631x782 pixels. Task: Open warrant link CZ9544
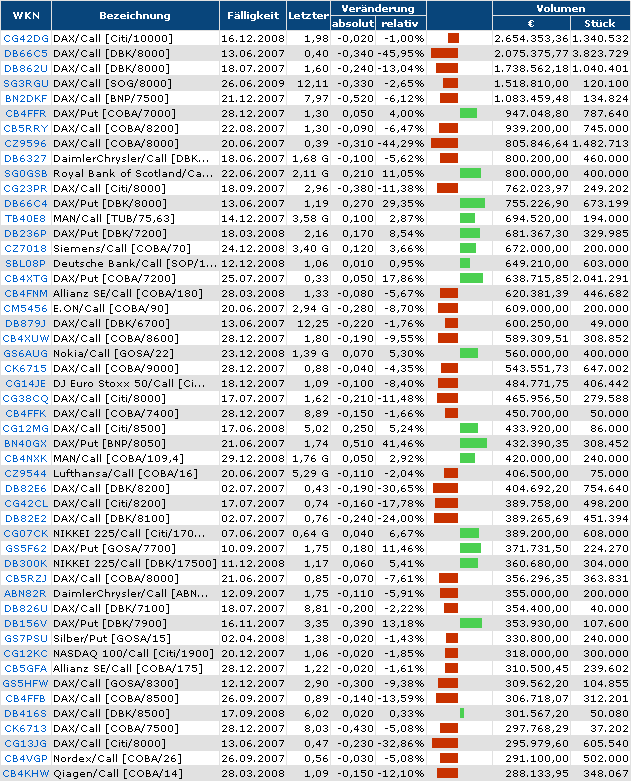[26, 473]
